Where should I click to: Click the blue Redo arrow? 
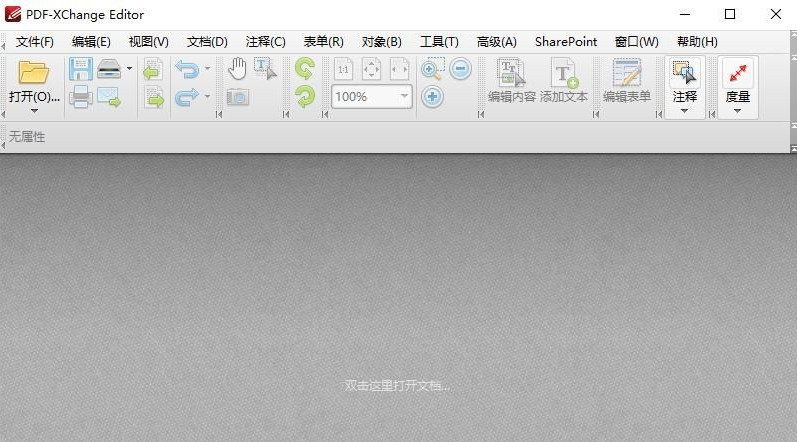187,97
